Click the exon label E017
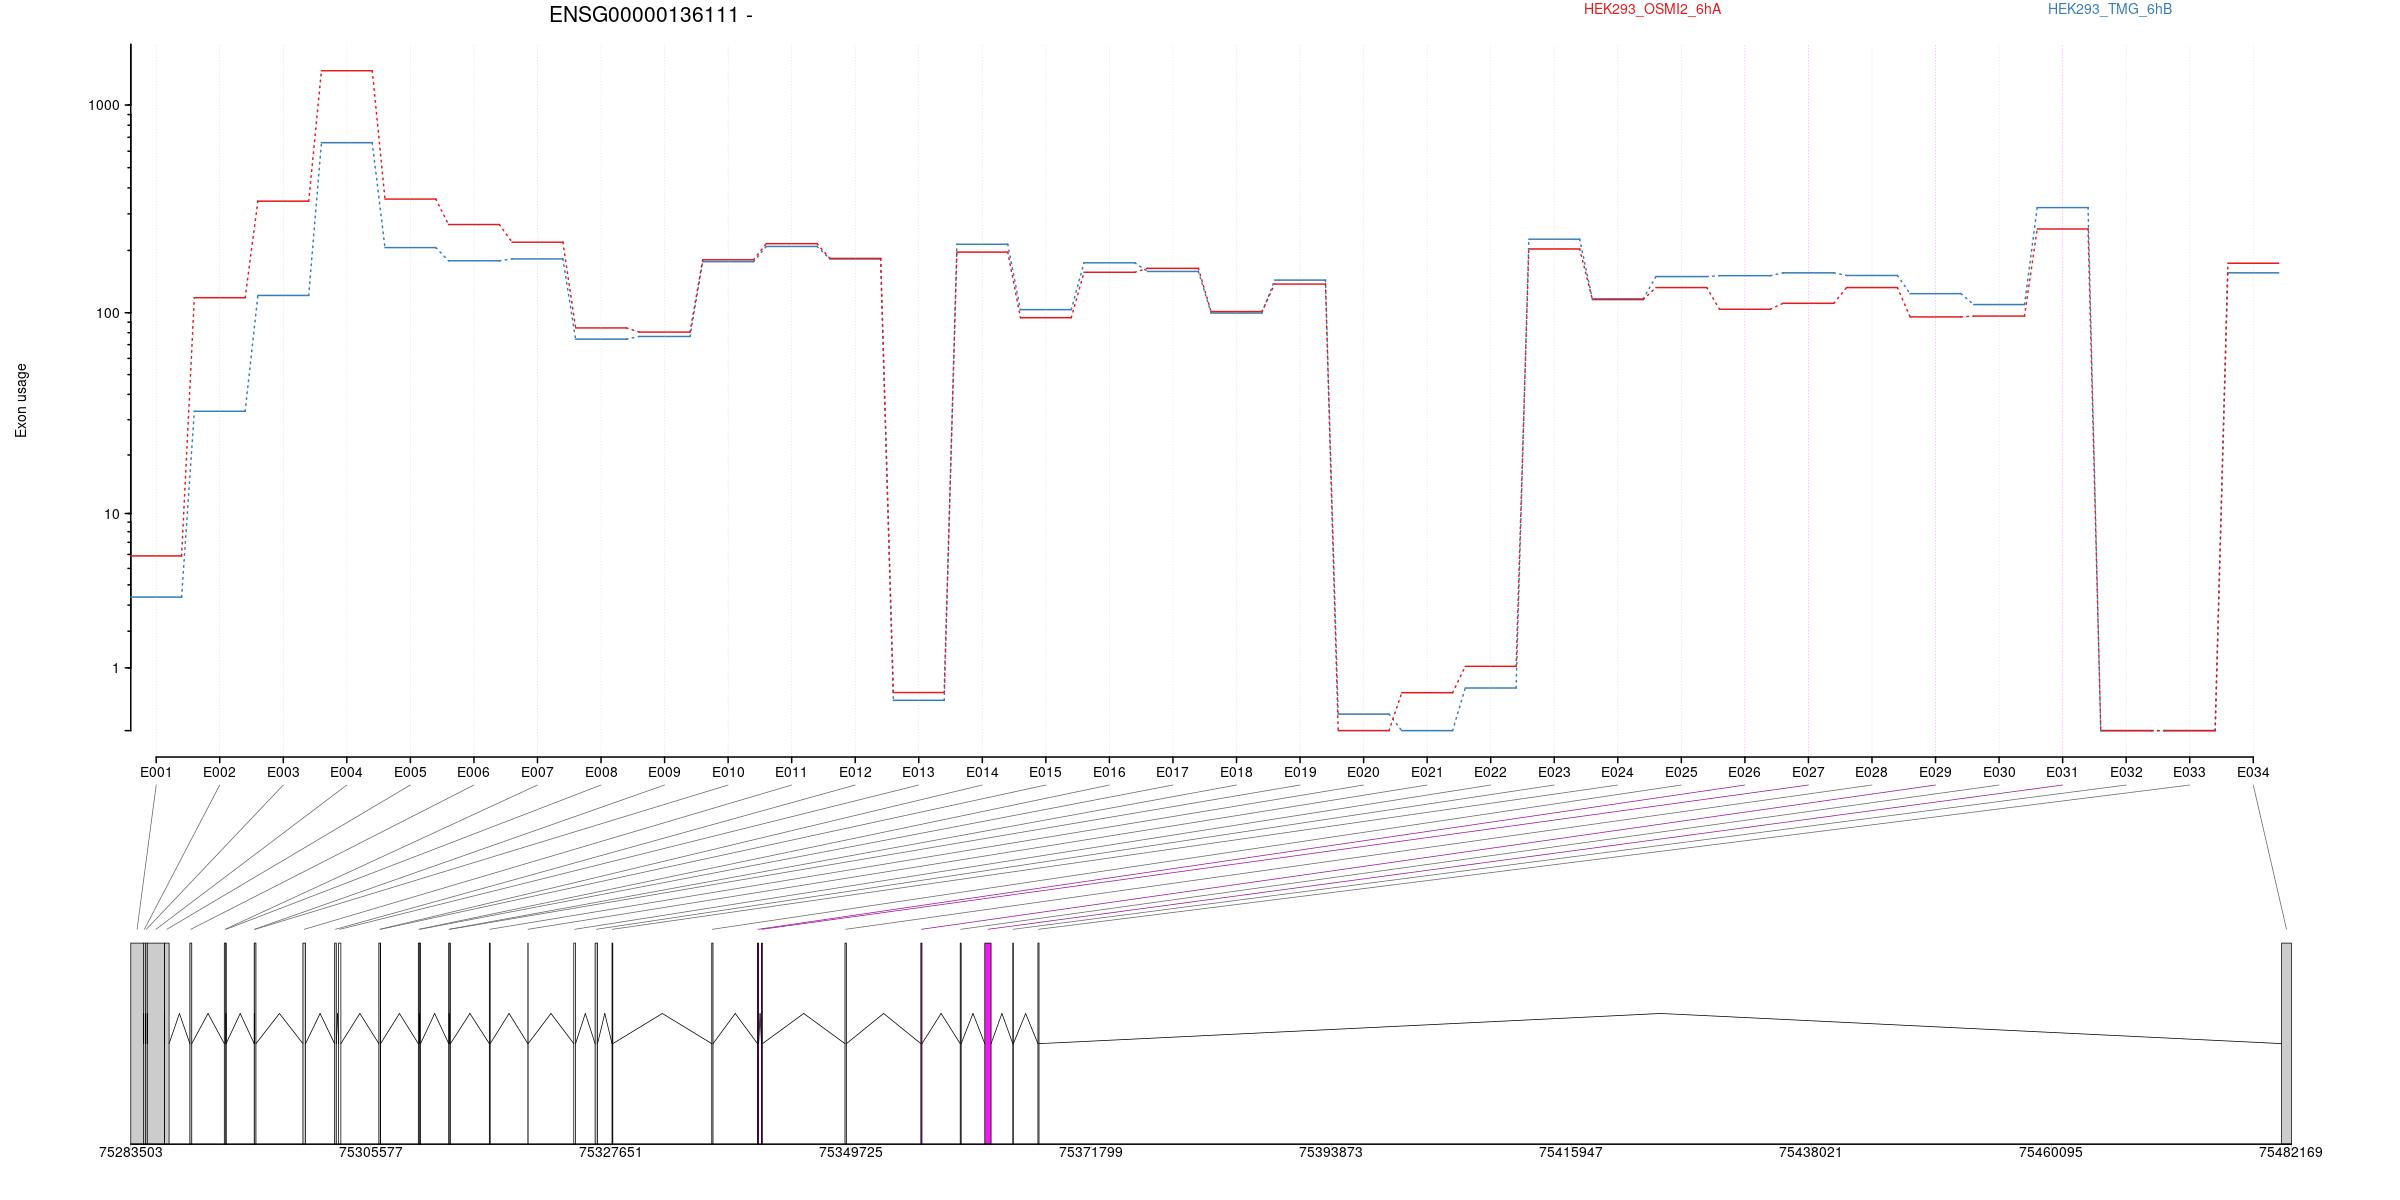The image size is (2400, 1200). (x=1172, y=772)
